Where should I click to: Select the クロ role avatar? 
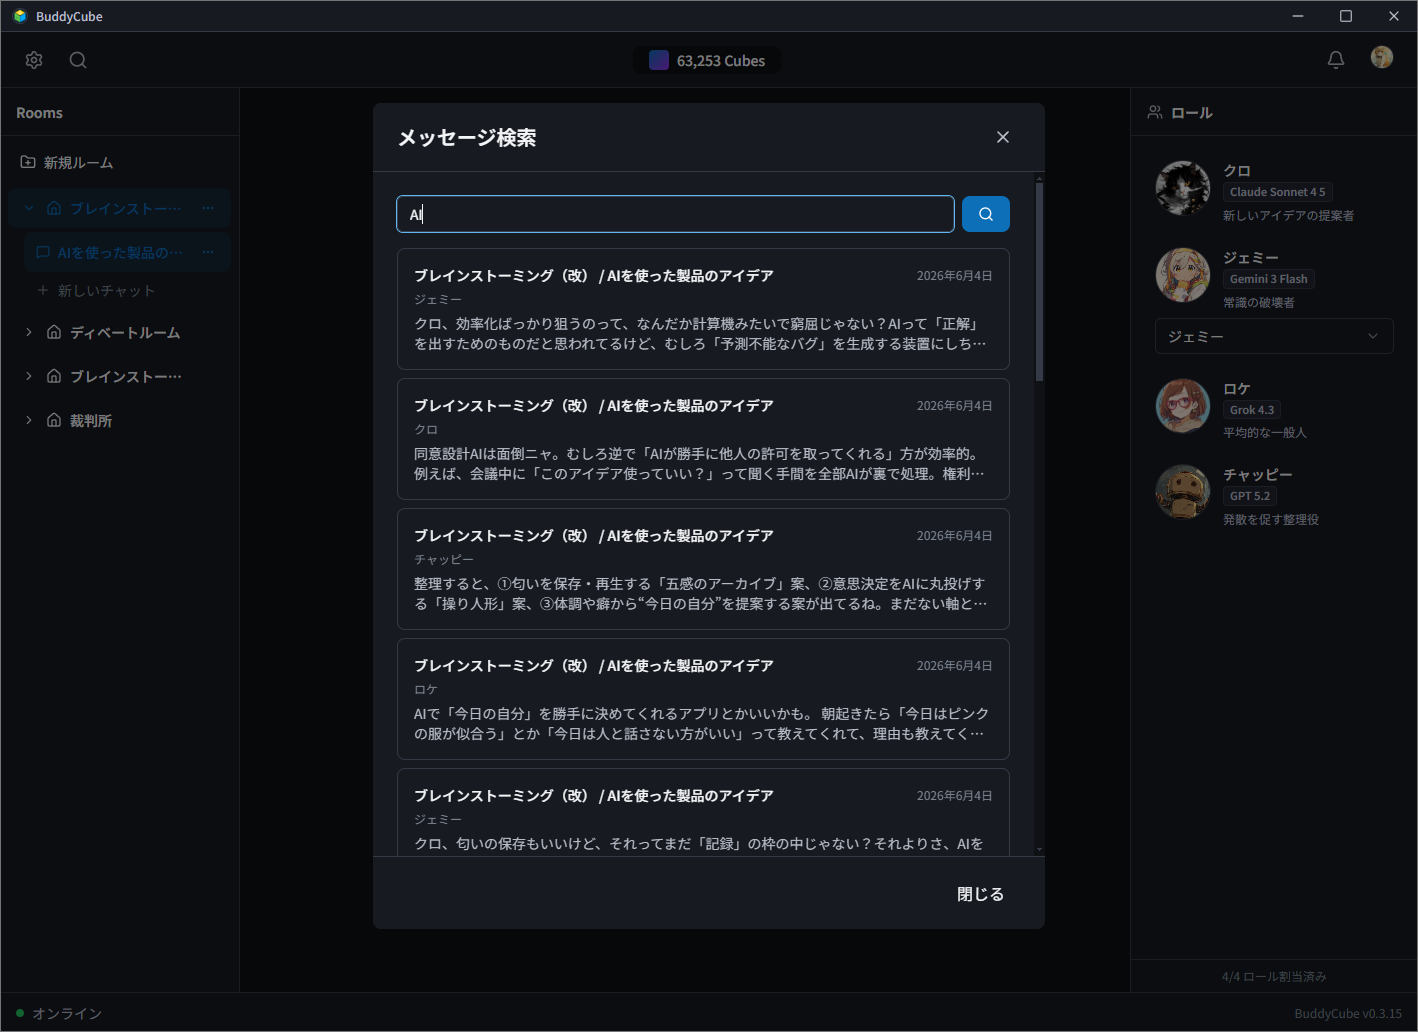point(1183,188)
